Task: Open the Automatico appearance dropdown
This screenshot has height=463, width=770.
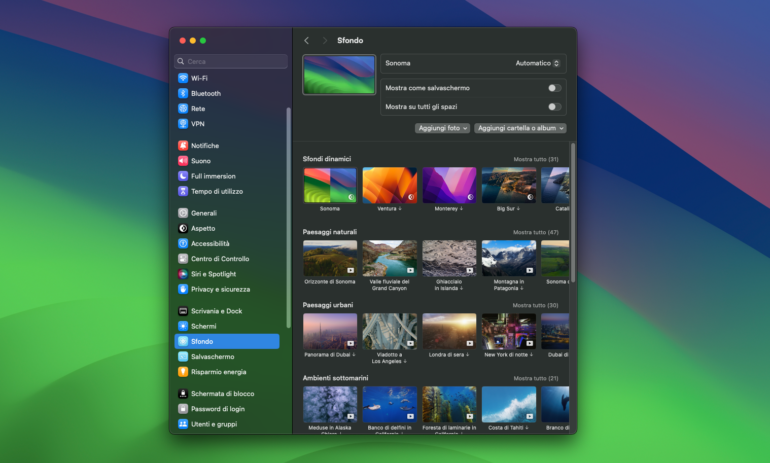Action: 537,63
